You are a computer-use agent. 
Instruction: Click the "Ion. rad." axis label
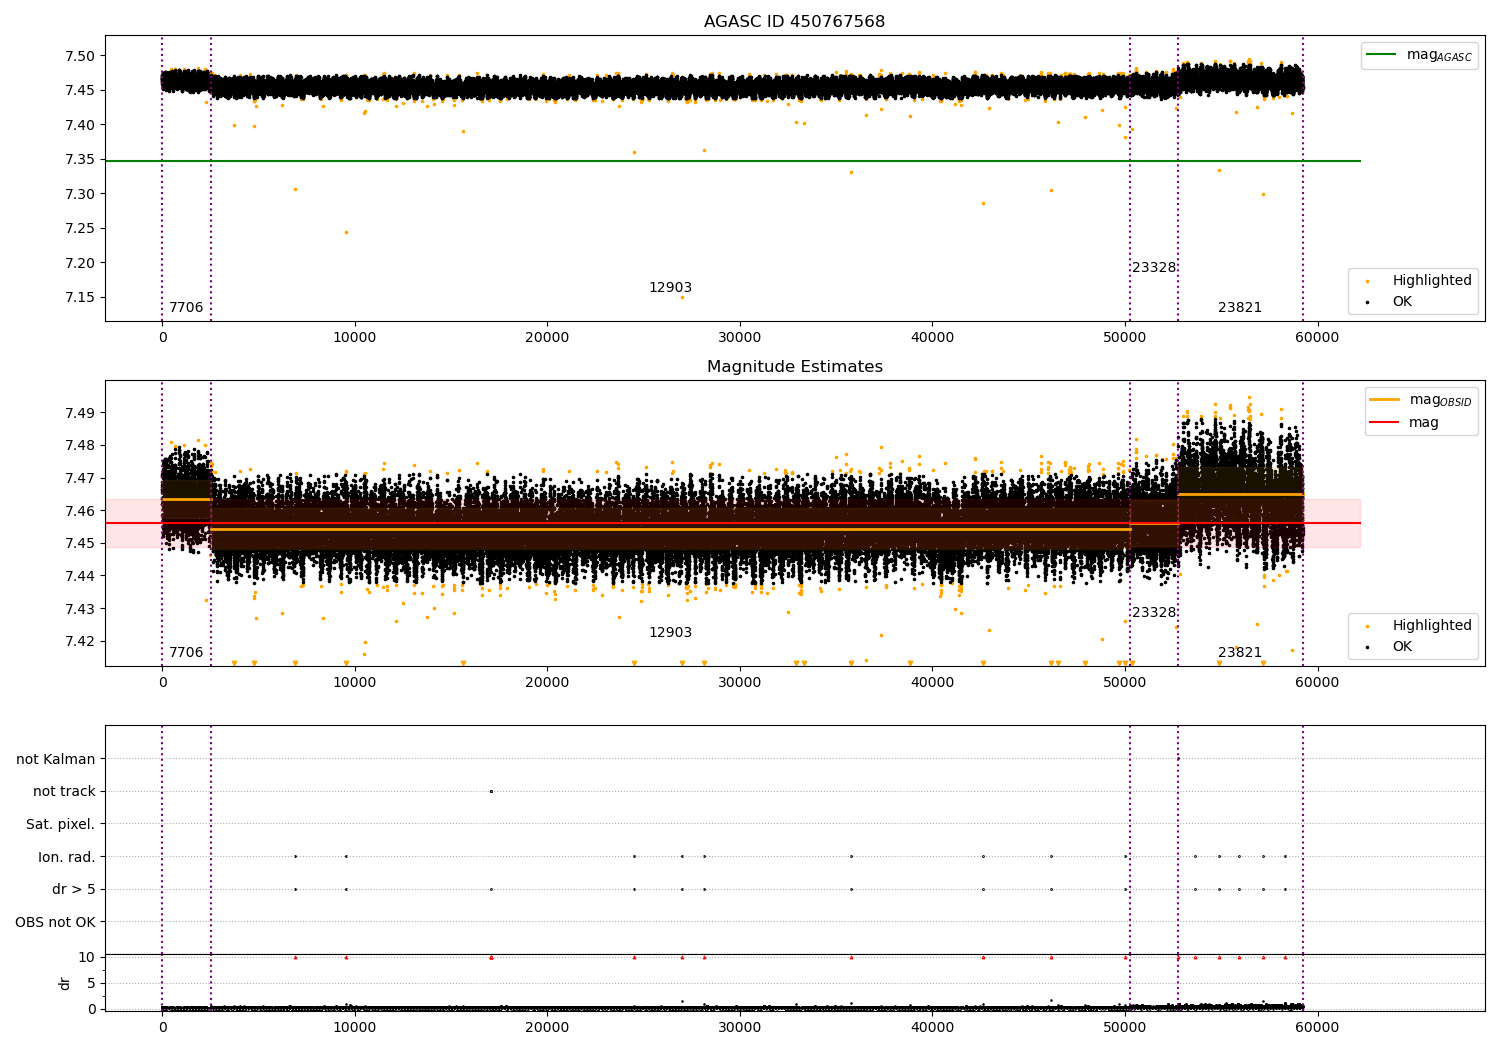(67, 857)
